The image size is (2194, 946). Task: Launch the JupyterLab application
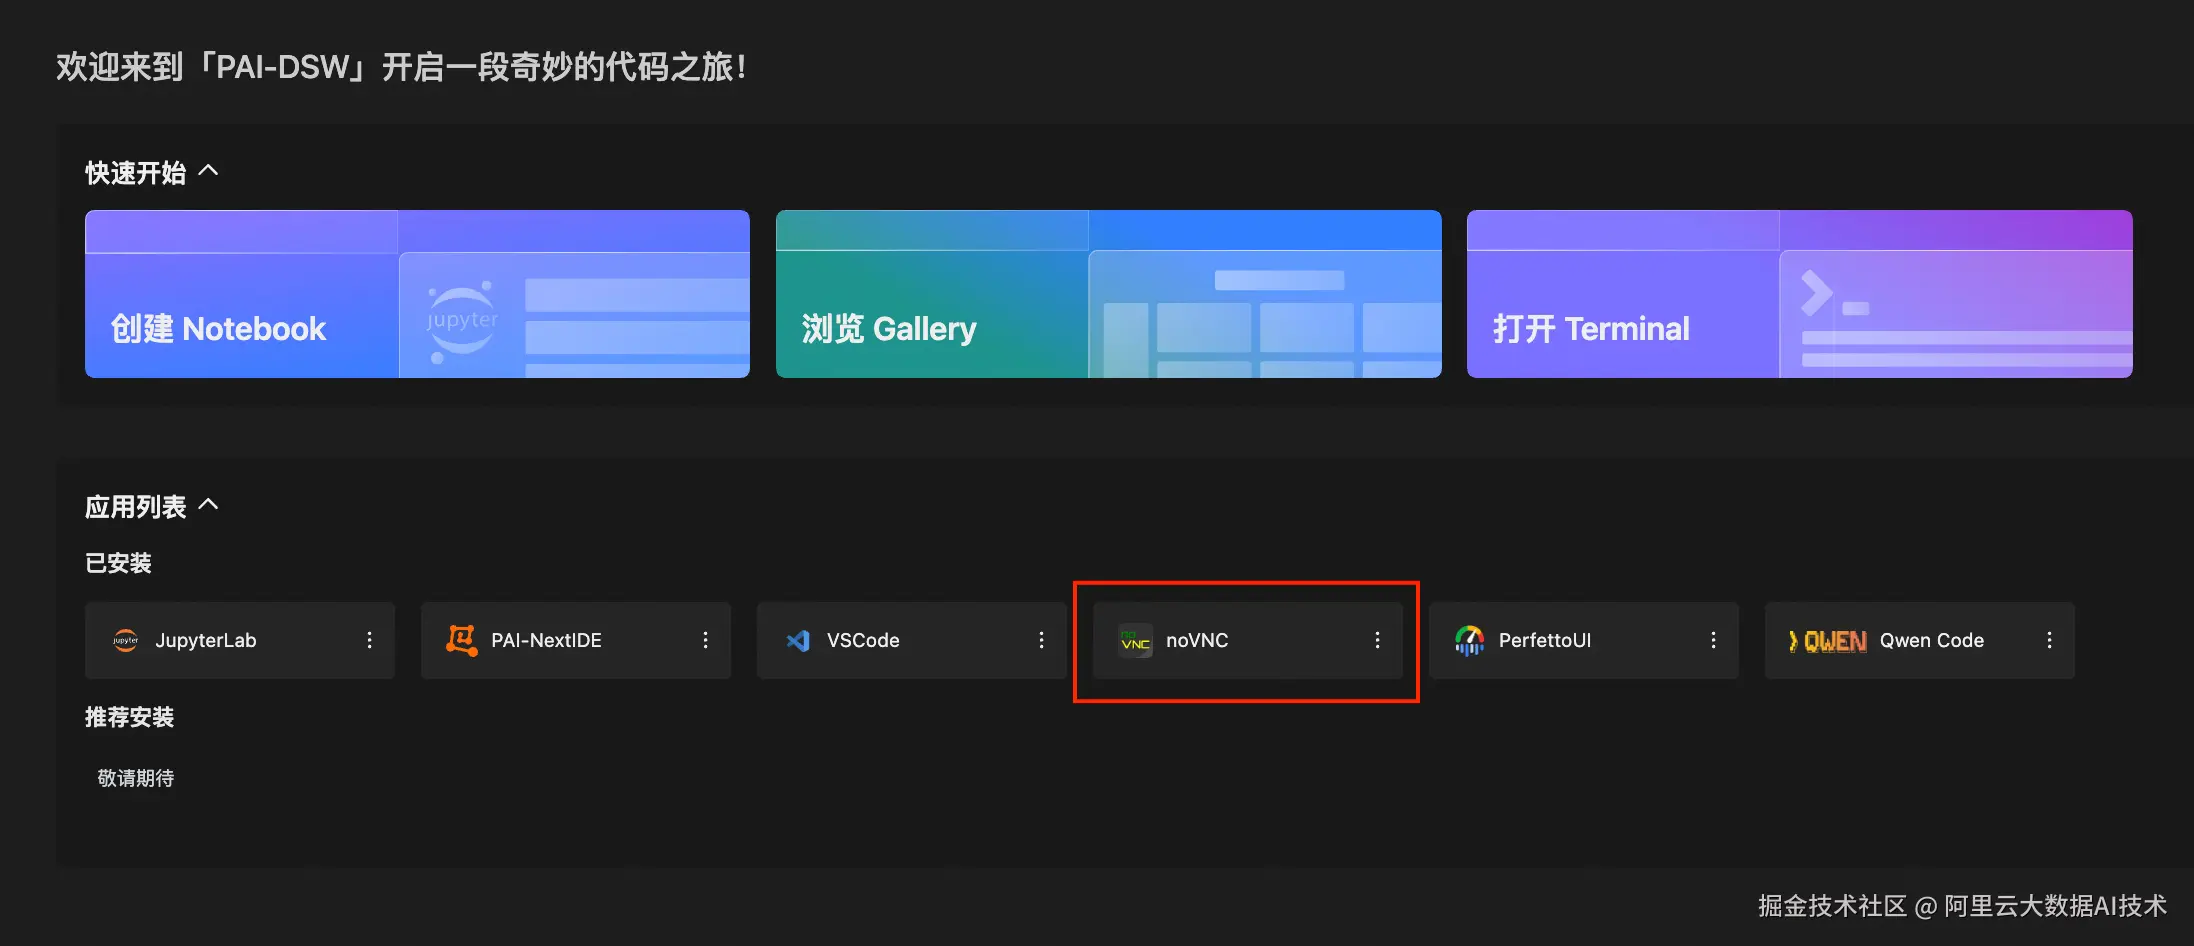(x=239, y=640)
